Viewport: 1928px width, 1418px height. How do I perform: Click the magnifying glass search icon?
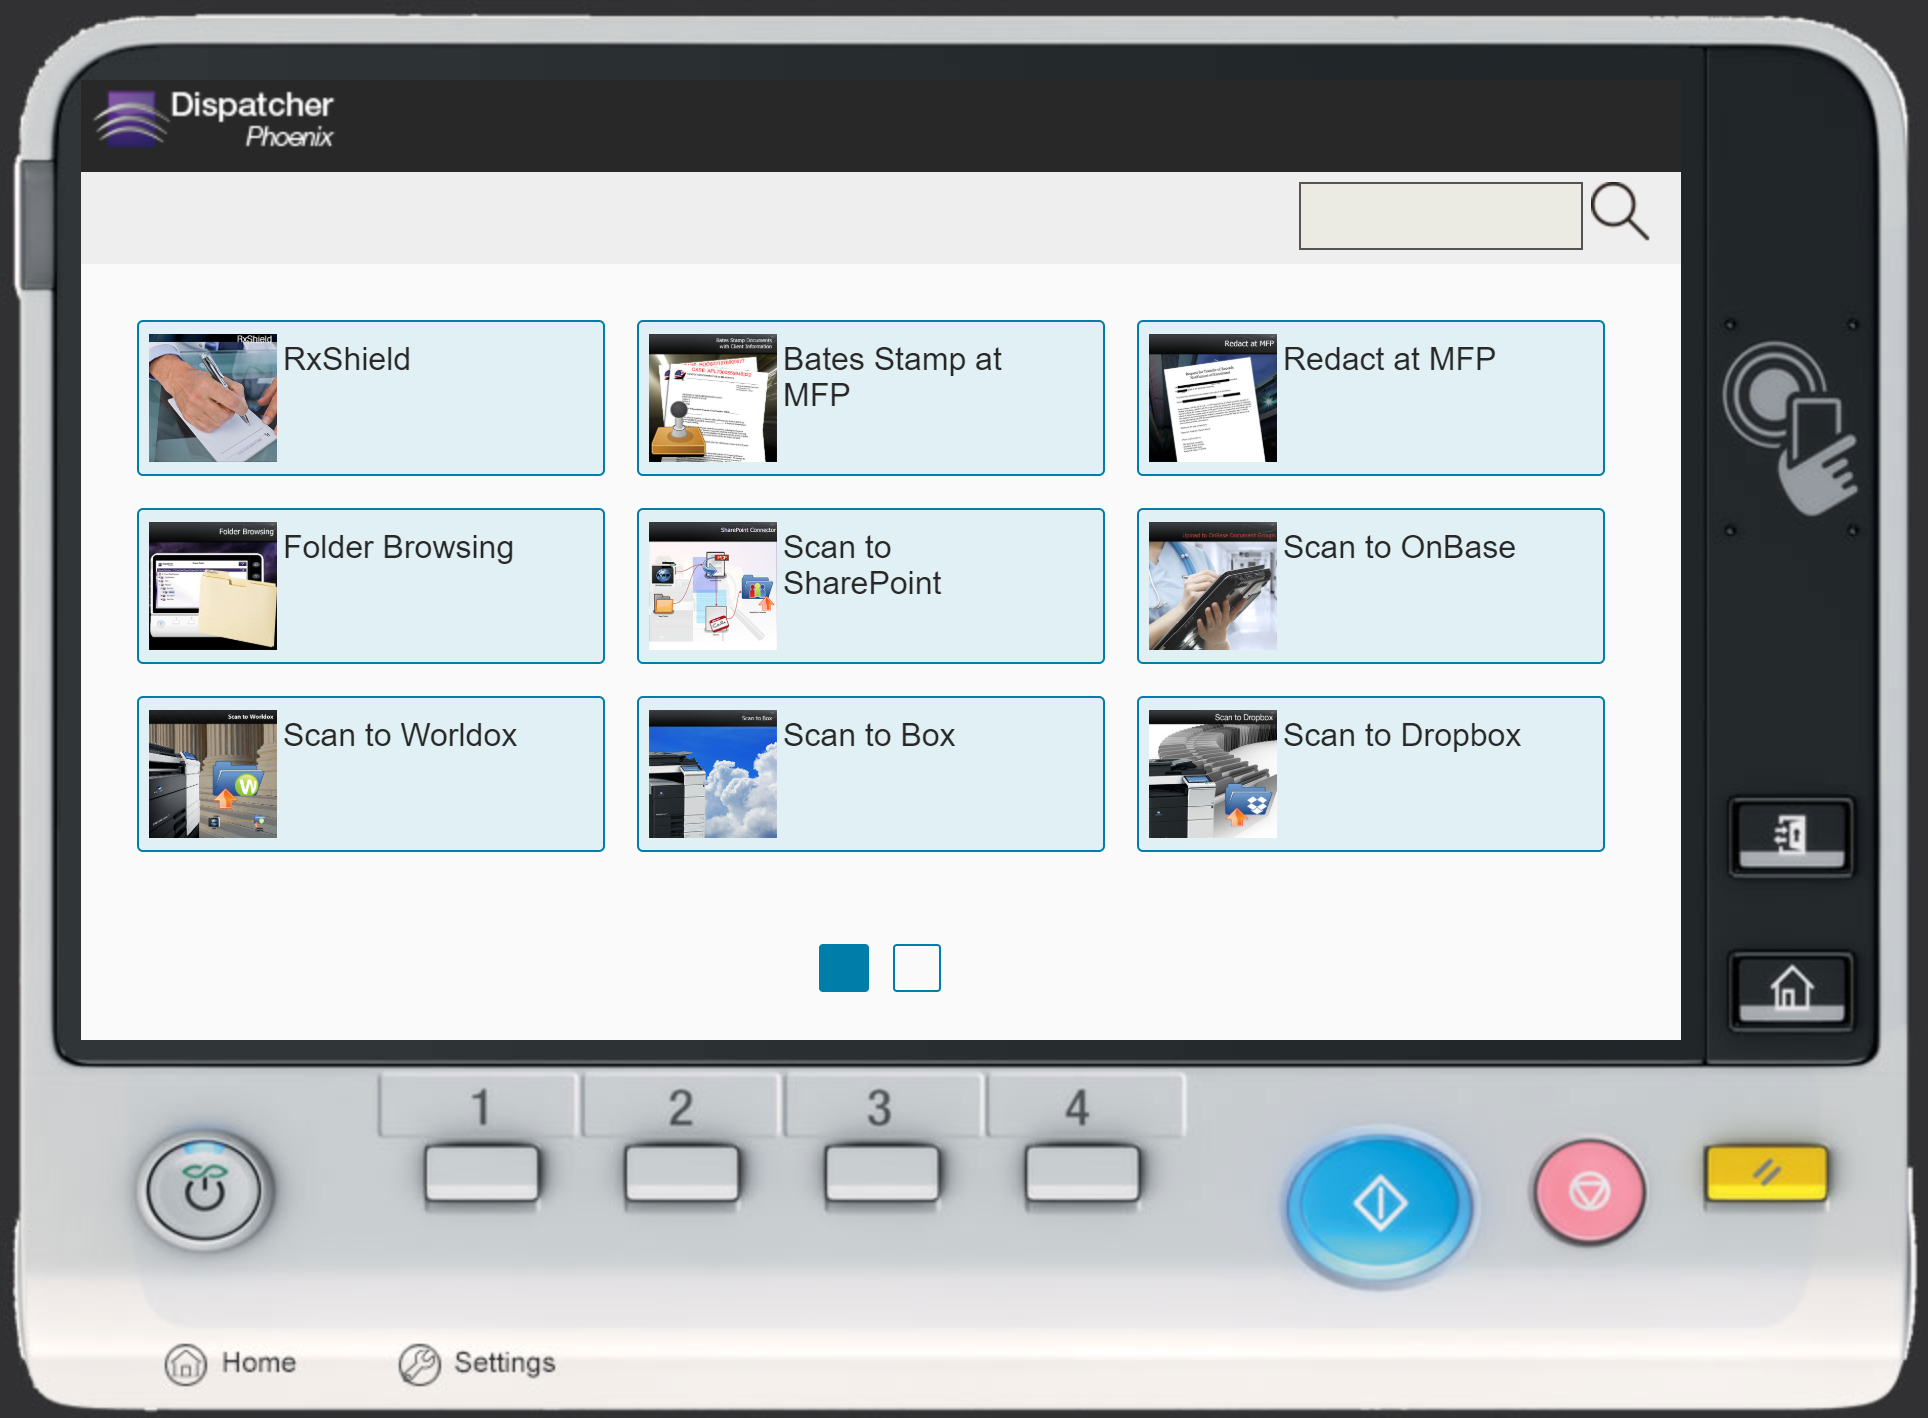pos(1620,212)
